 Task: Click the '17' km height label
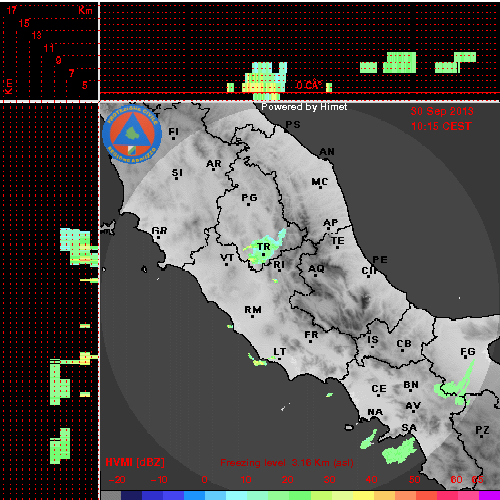click(x=12, y=10)
